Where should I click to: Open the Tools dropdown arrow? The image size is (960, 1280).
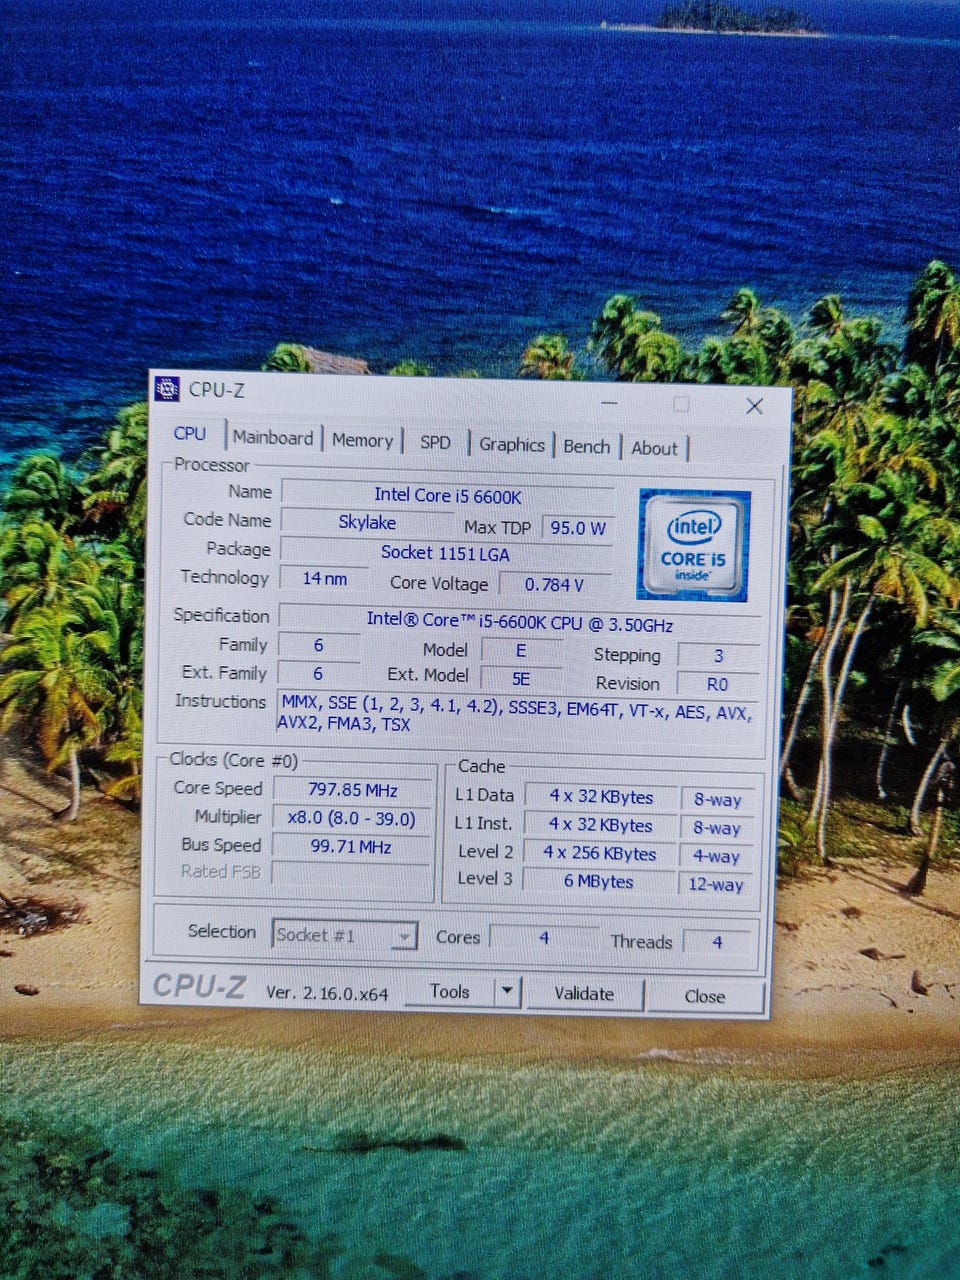[507, 991]
